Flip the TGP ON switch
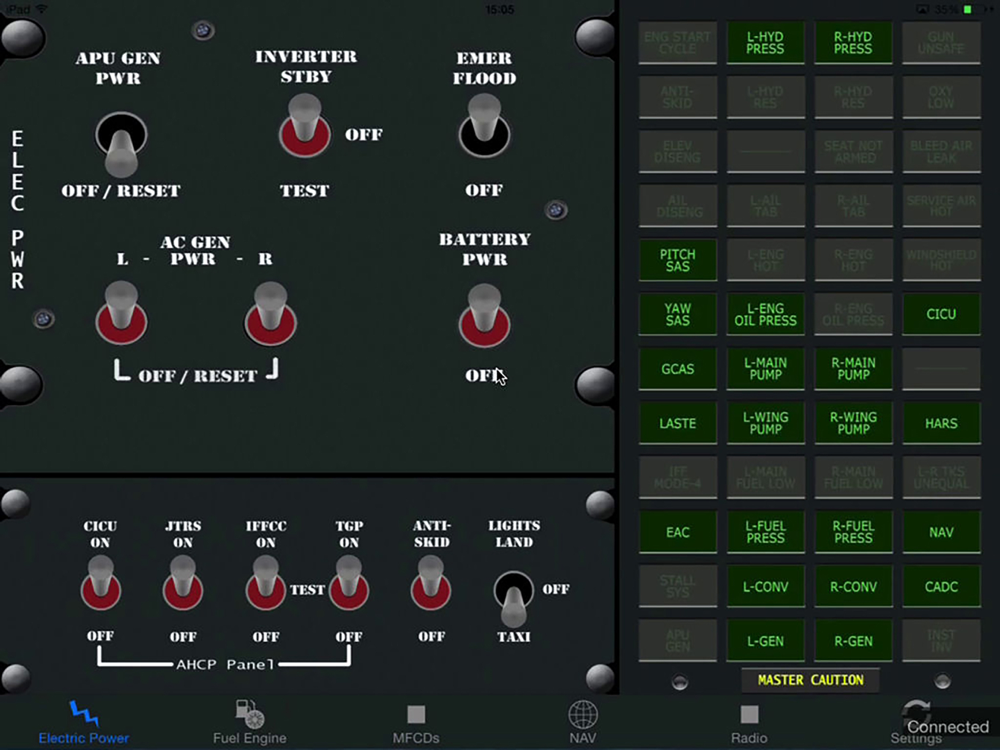Image resolution: width=1000 pixels, height=750 pixels. point(349,583)
